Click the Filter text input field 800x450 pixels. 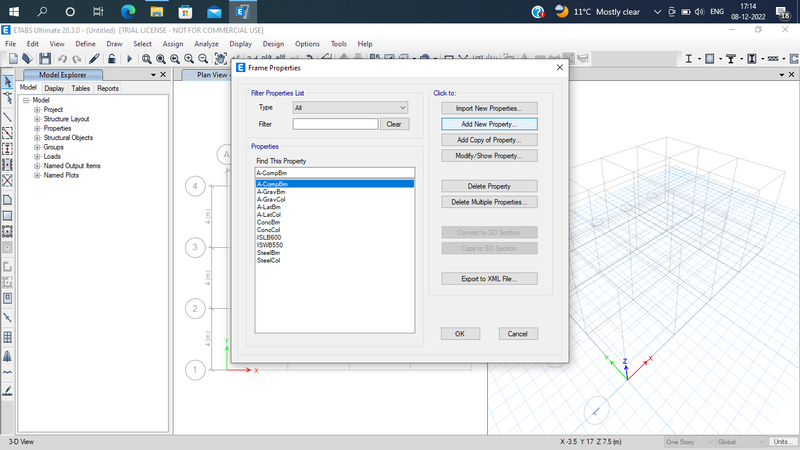pyautogui.click(x=335, y=124)
